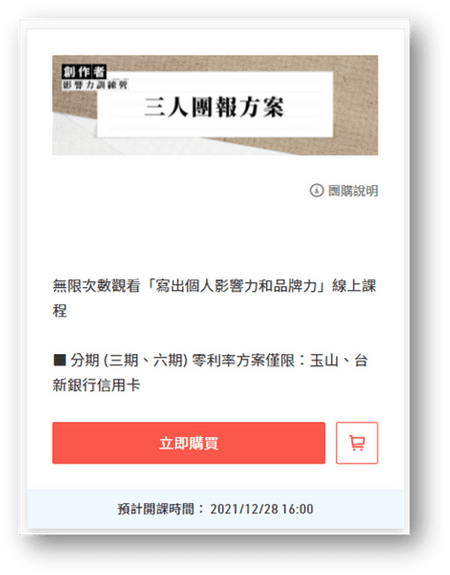Click the 影響力訓練營 subtitle under the logo
Screen dimensions: 450x575
click(x=95, y=85)
